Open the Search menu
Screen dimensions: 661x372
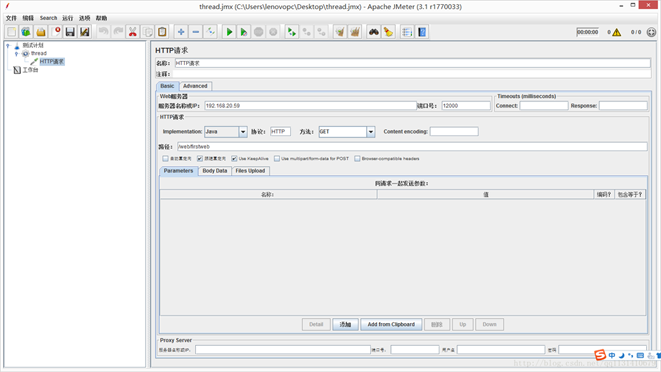coord(48,18)
